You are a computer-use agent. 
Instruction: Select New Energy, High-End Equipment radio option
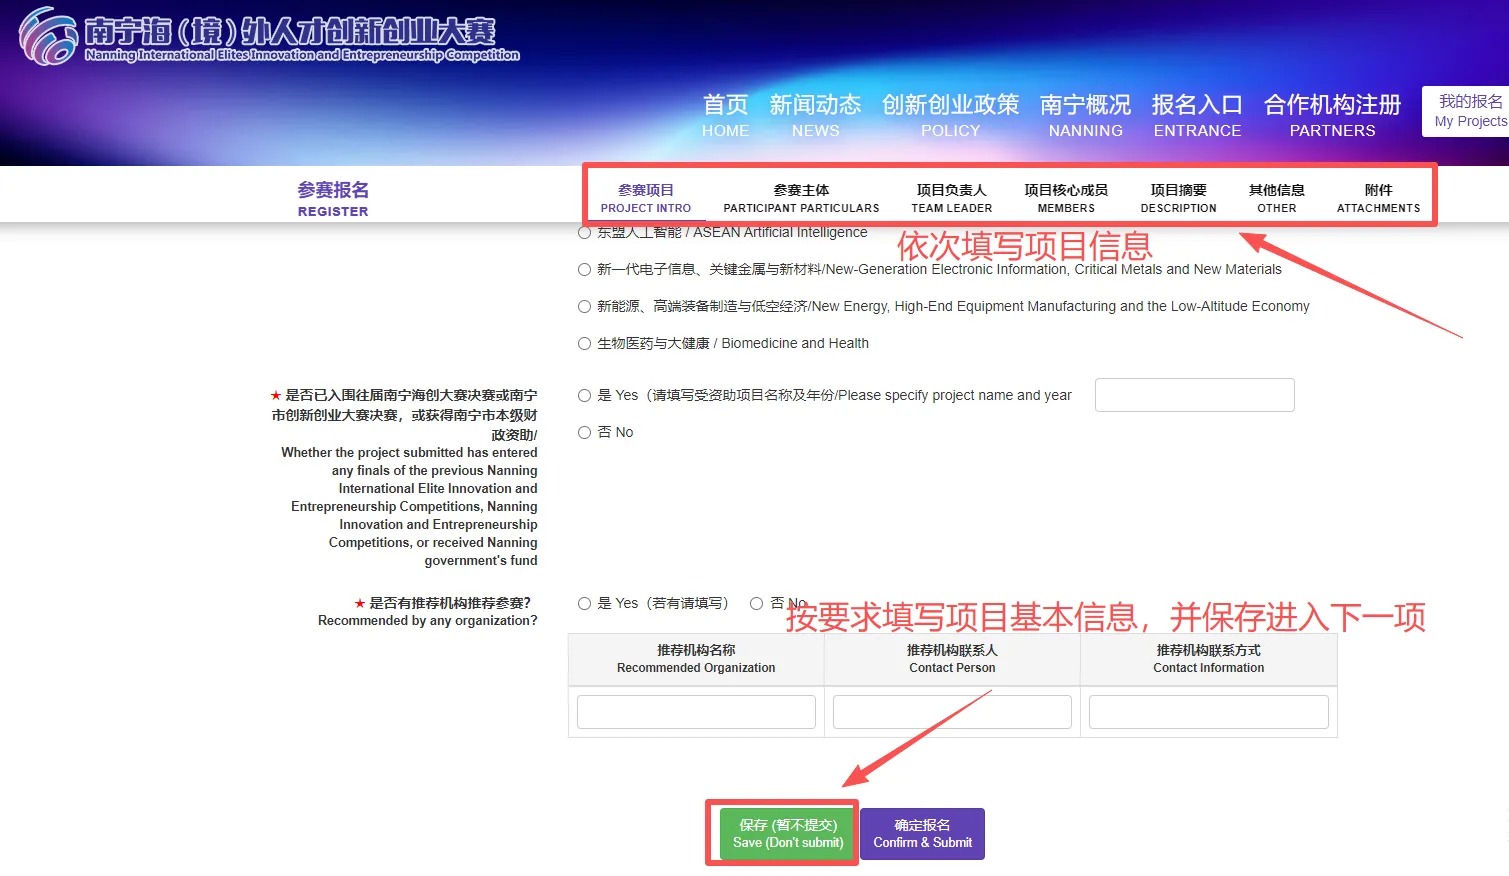coord(585,306)
